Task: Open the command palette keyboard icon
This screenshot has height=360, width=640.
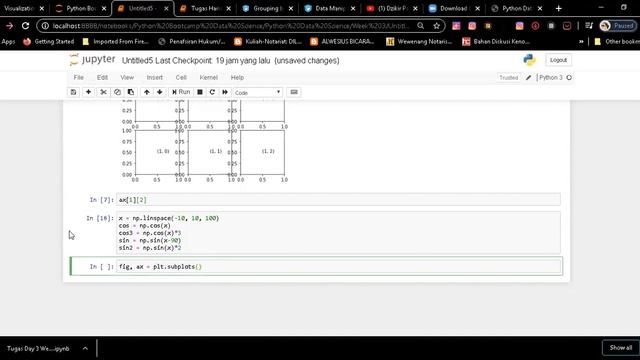Action: [x=294, y=92]
